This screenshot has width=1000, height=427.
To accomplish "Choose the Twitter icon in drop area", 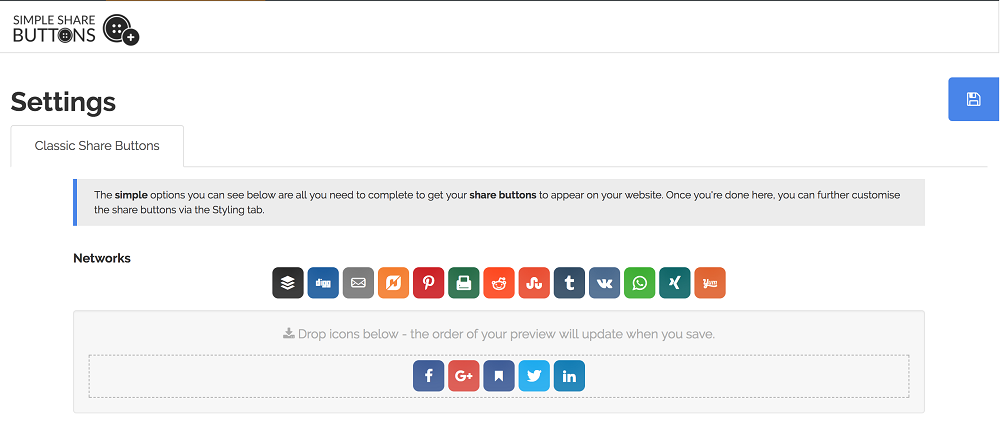I will (x=534, y=376).
